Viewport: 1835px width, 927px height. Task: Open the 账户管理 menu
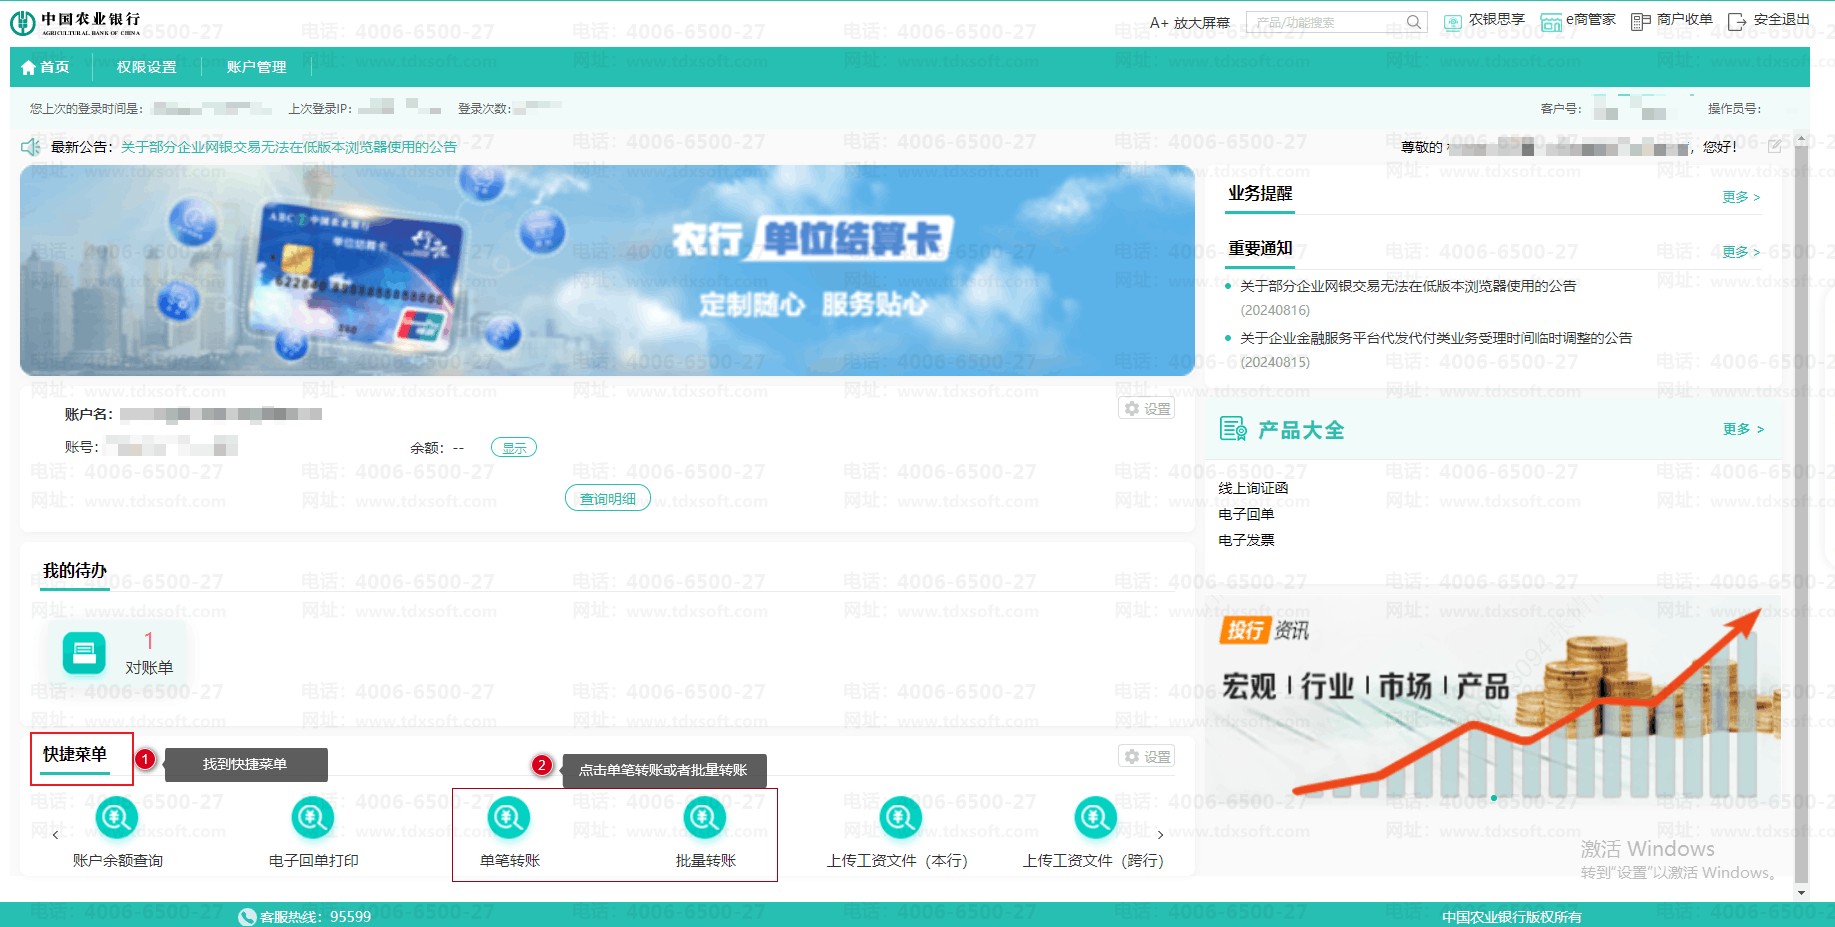coord(256,67)
